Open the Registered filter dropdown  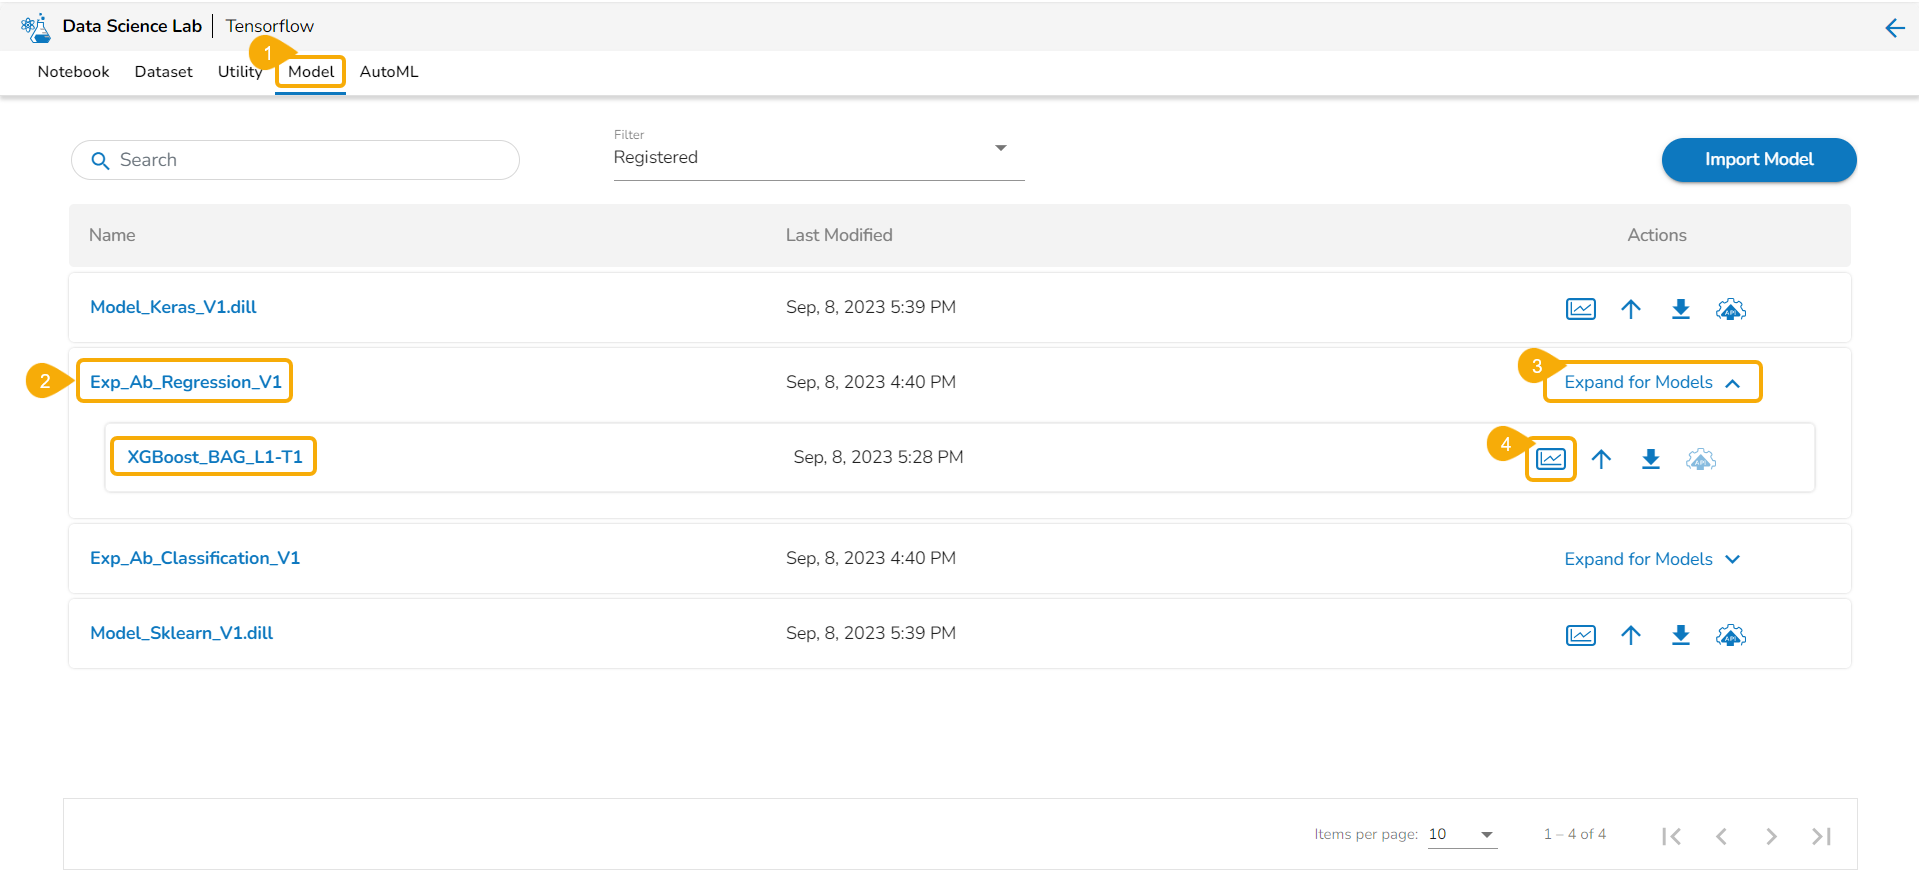tap(818, 157)
